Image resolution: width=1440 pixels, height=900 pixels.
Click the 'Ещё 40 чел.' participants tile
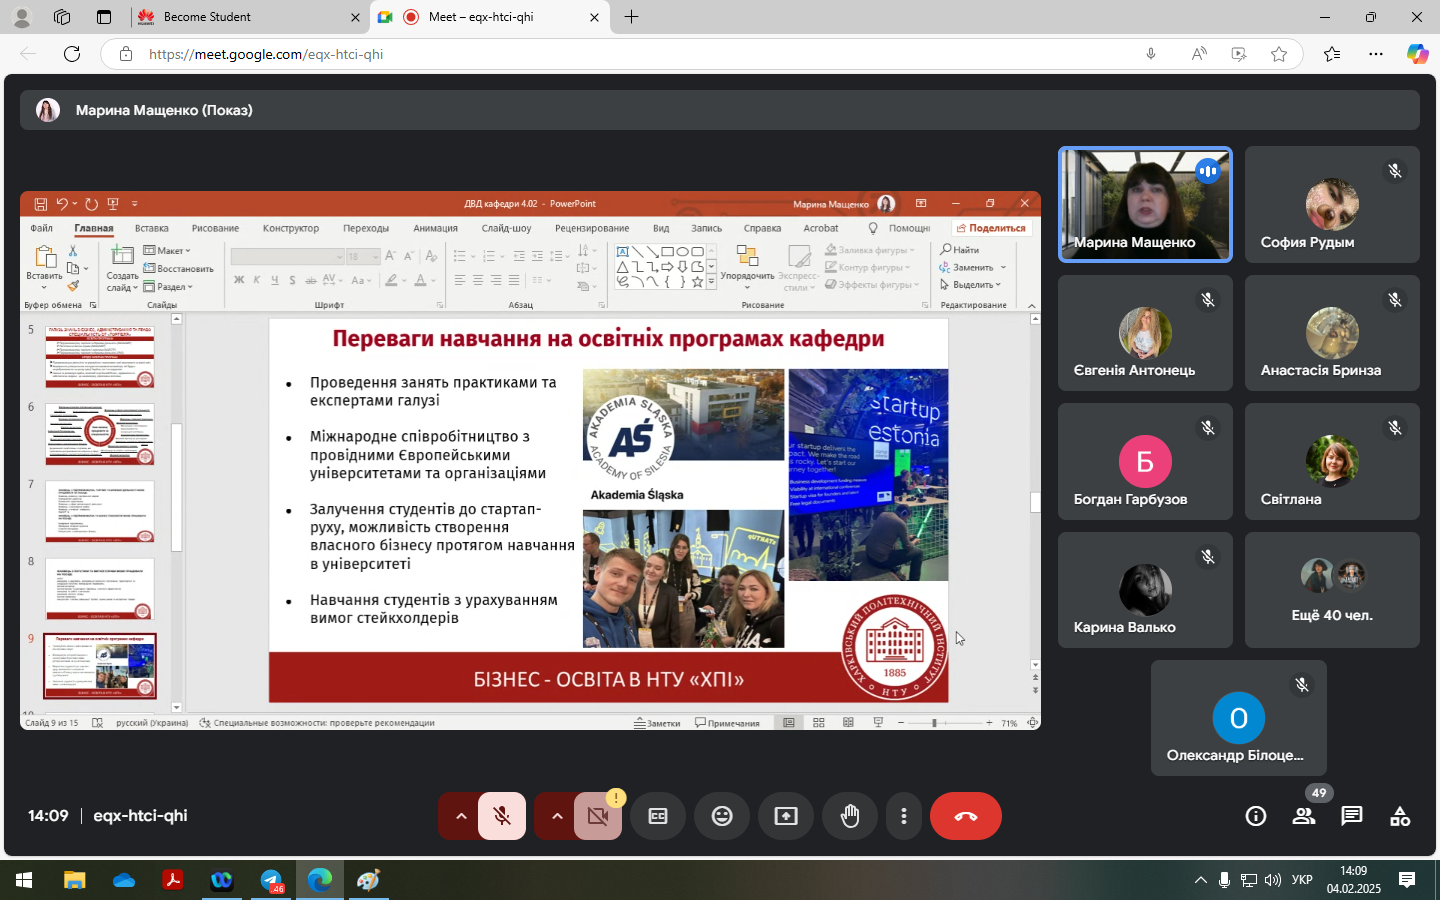[x=1332, y=590]
